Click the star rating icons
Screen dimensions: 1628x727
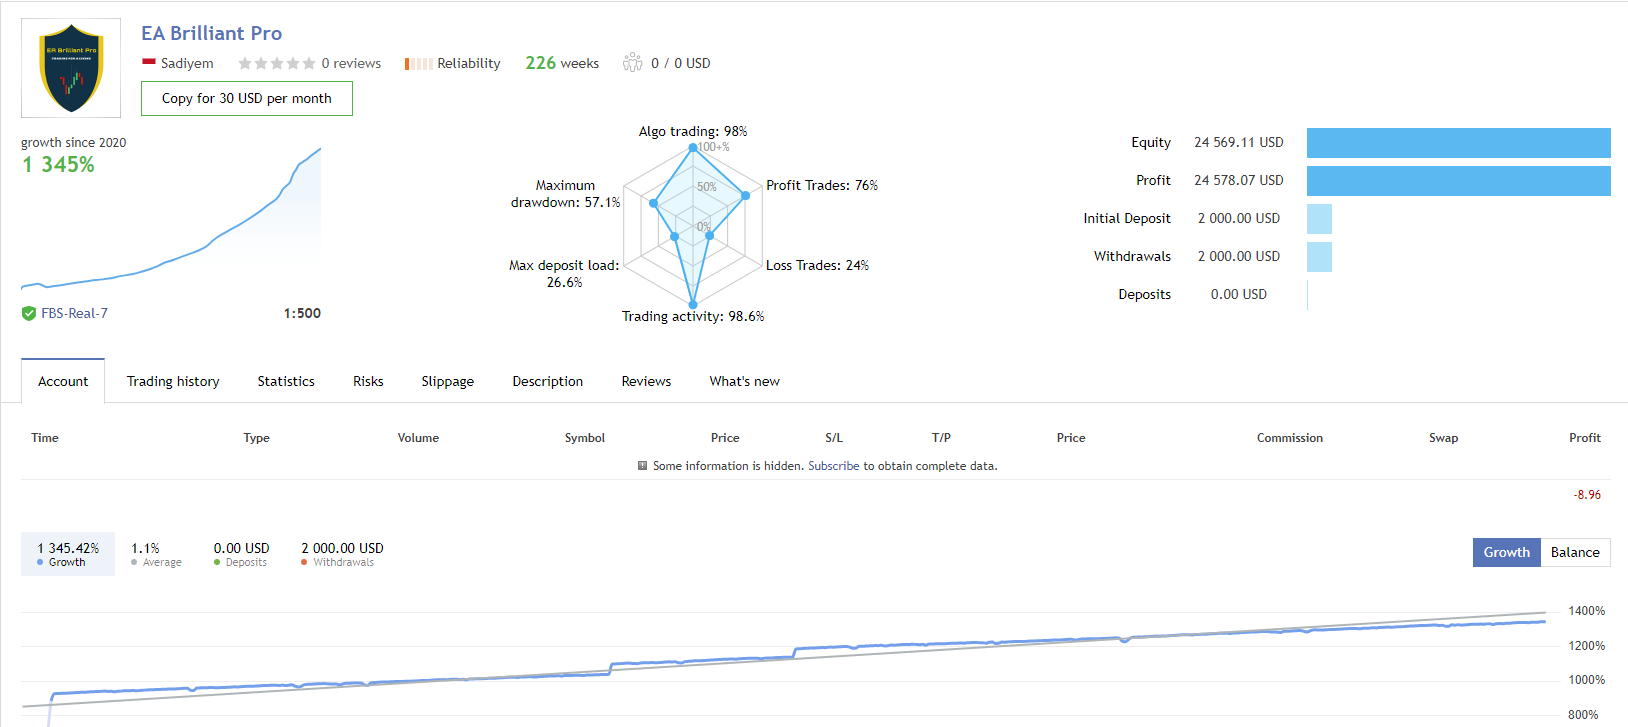coord(276,63)
